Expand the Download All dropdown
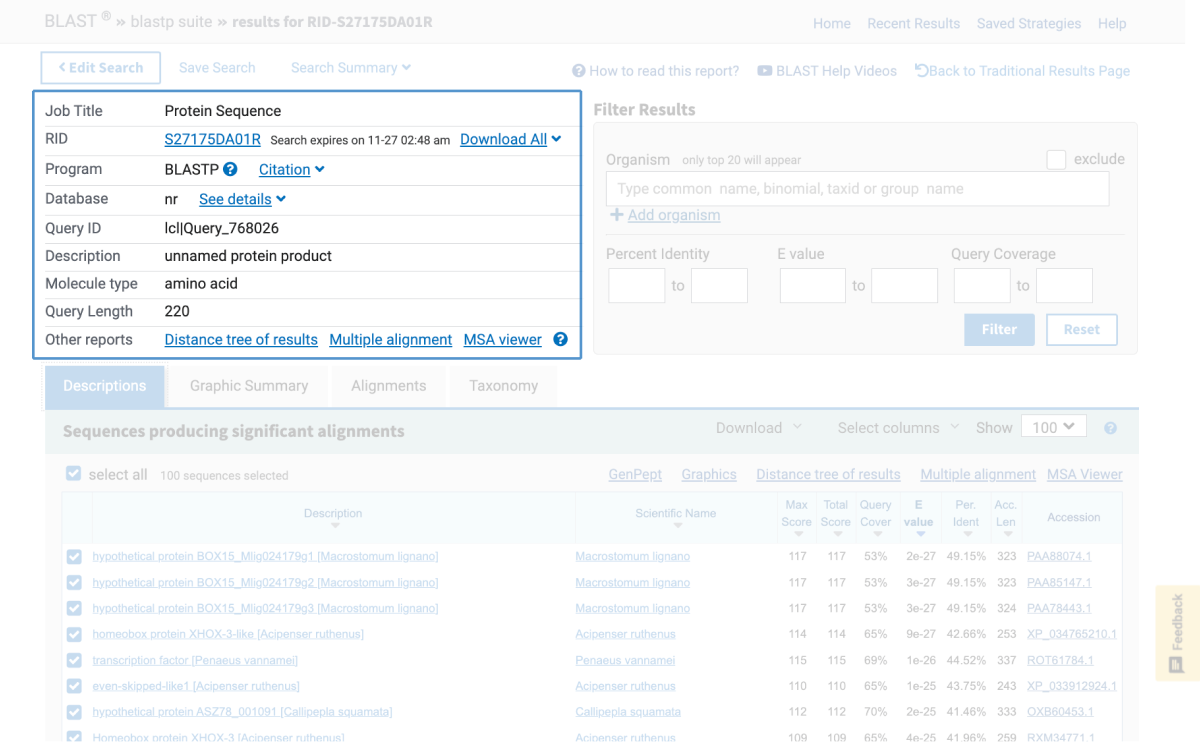 click(511, 140)
